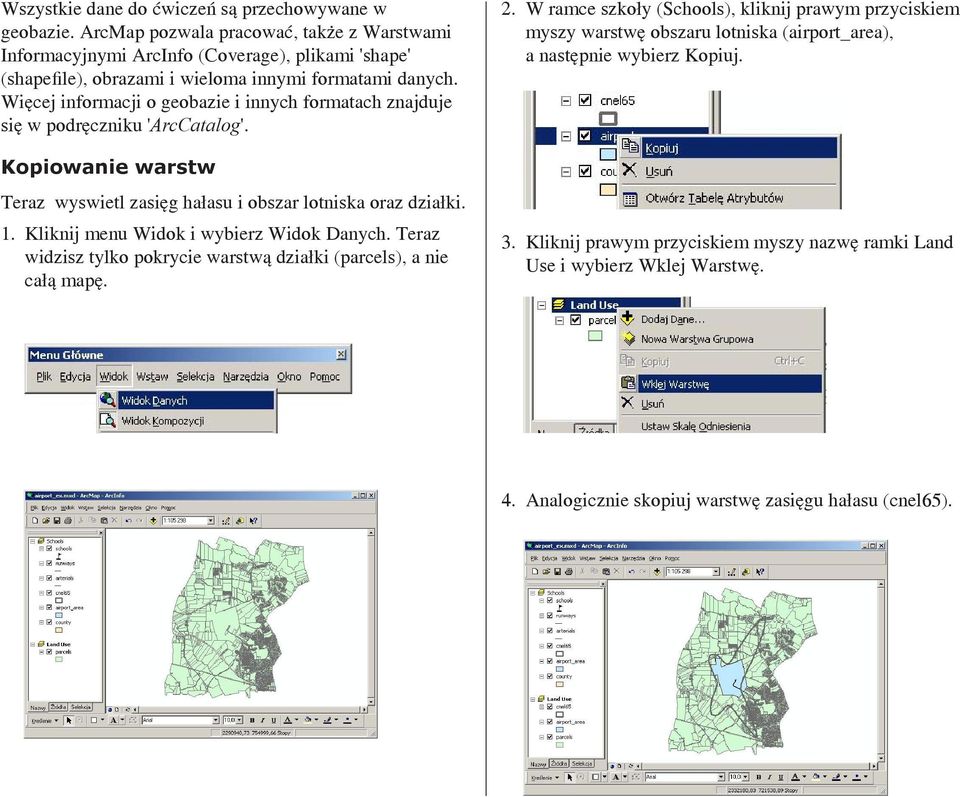Toggle parcels layer checkbox in right ArcMap window
The height and width of the screenshot is (797, 960).
coord(550,738)
